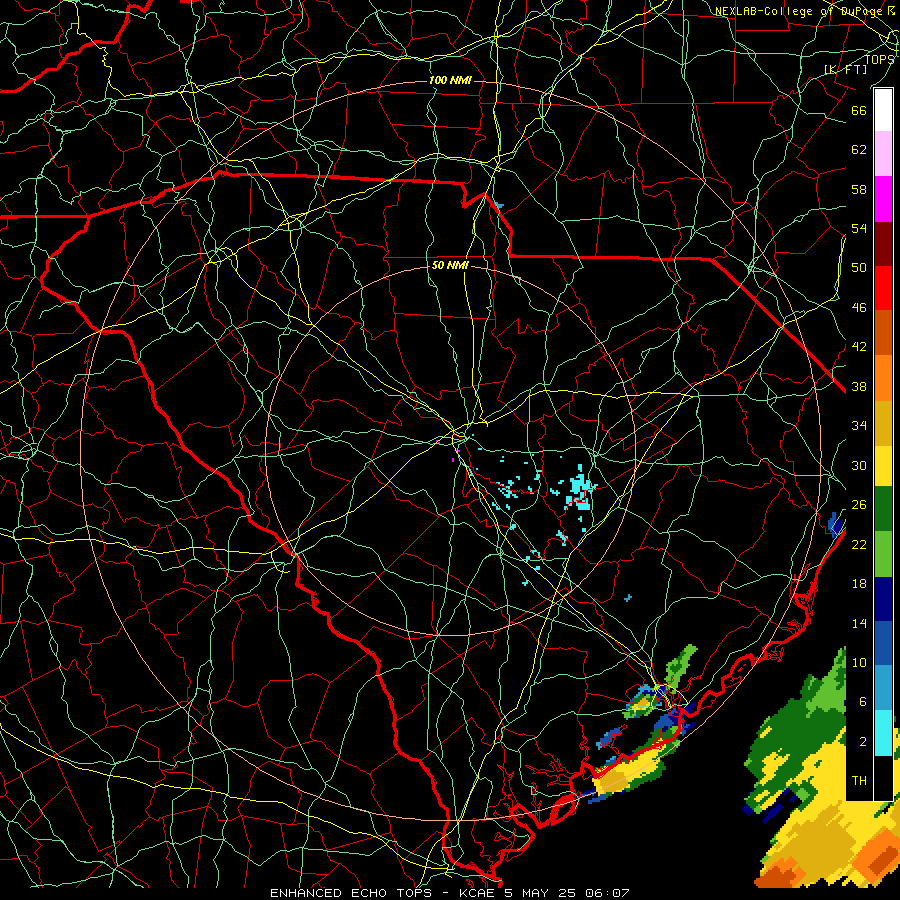Click the dark green legend swatch
The height and width of the screenshot is (900, 900).
[883, 509]
